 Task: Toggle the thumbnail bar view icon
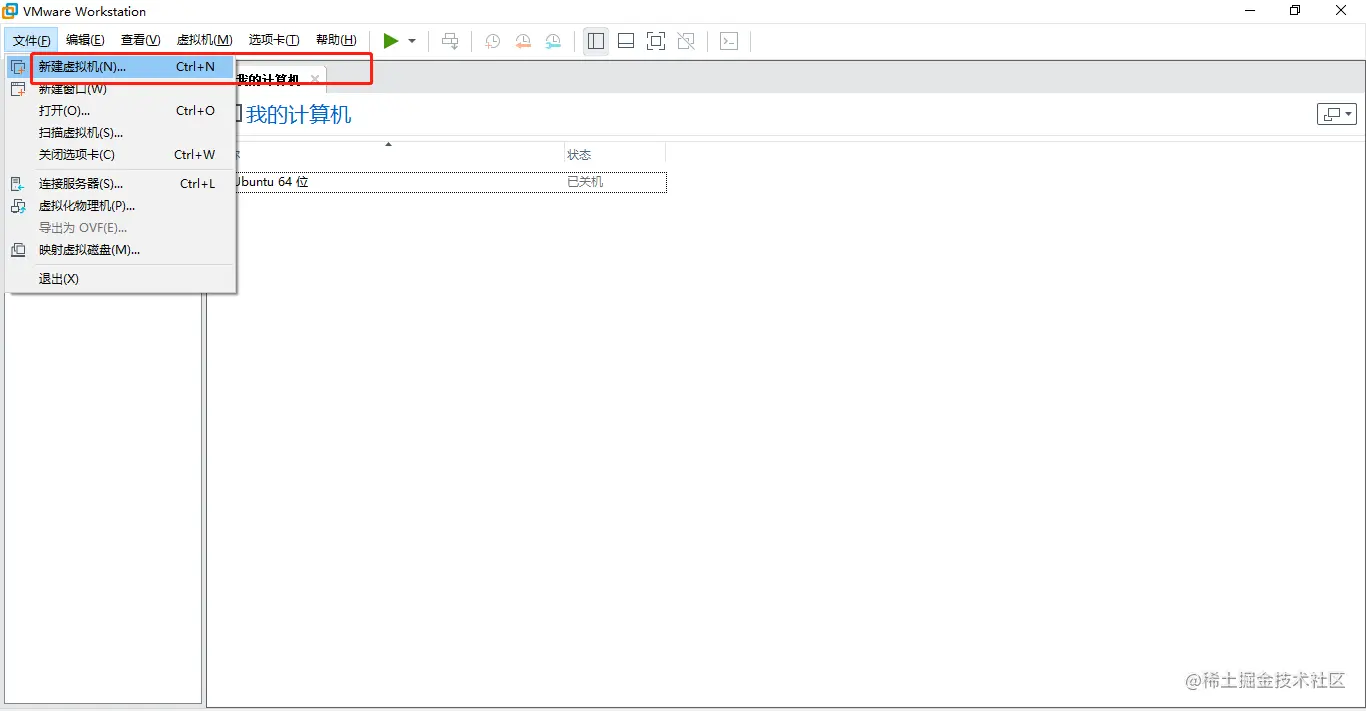pyautogui.click(x=626, y=41)
